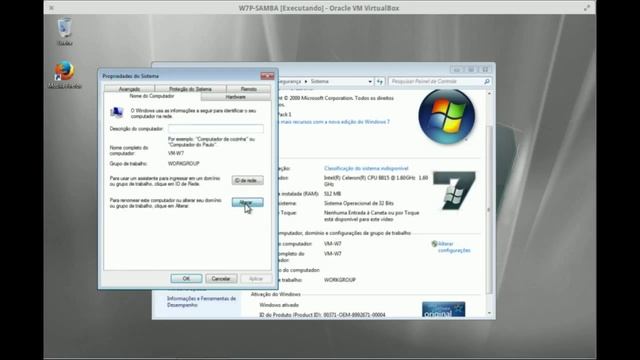
Task: Click scrollbar up arrow in Sistema window
Action: tap(489, 93)
